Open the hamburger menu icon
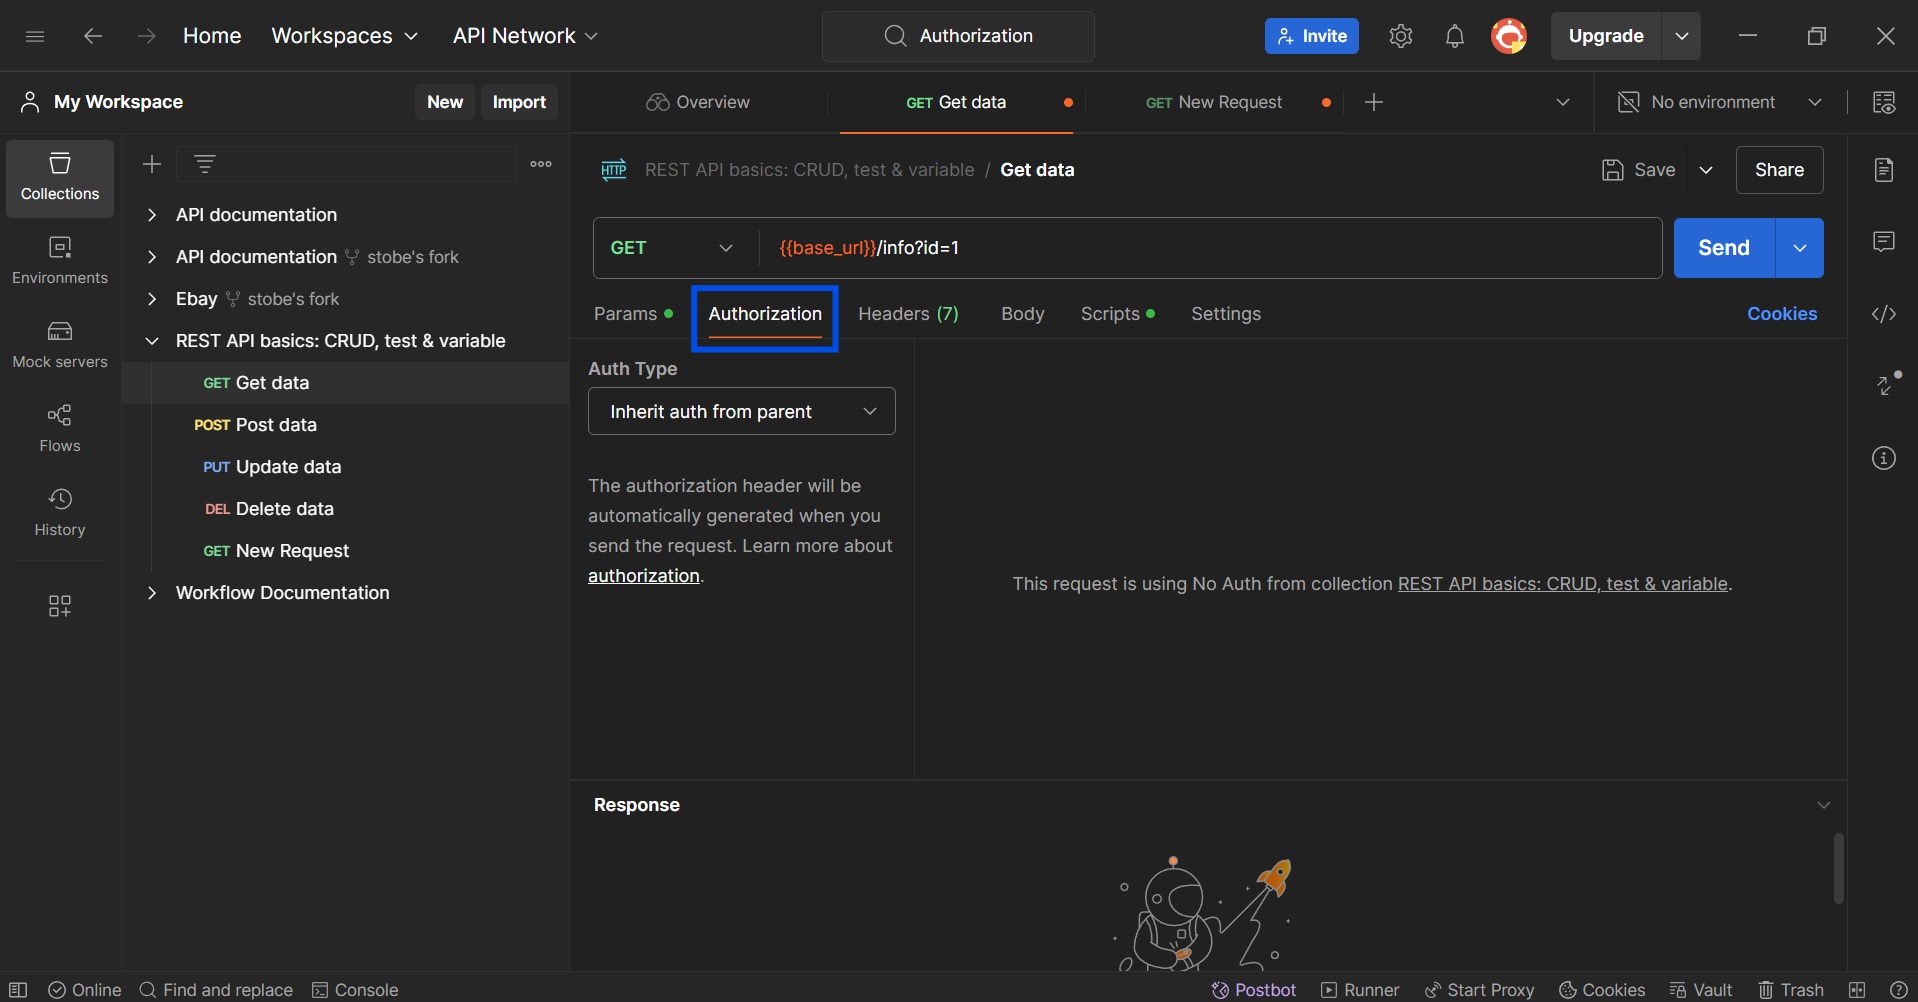 pos(35,36)
